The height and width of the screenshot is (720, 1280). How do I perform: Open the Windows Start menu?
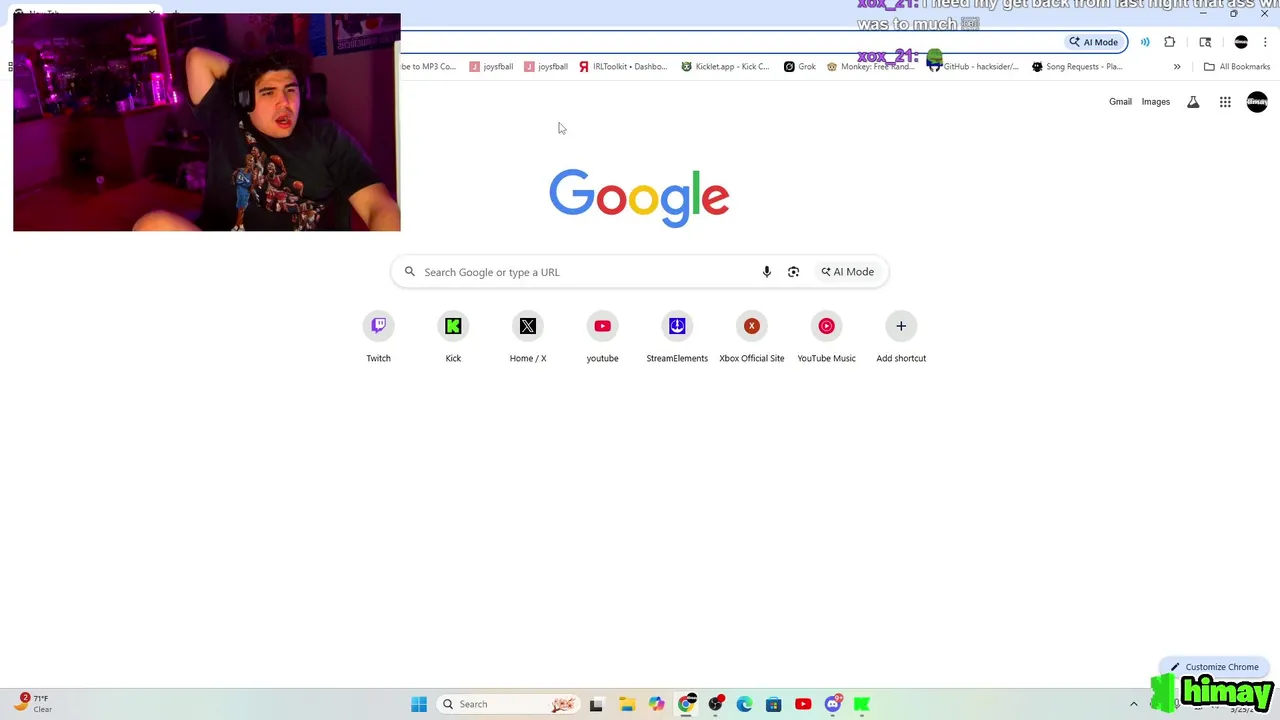coord(419,704)
